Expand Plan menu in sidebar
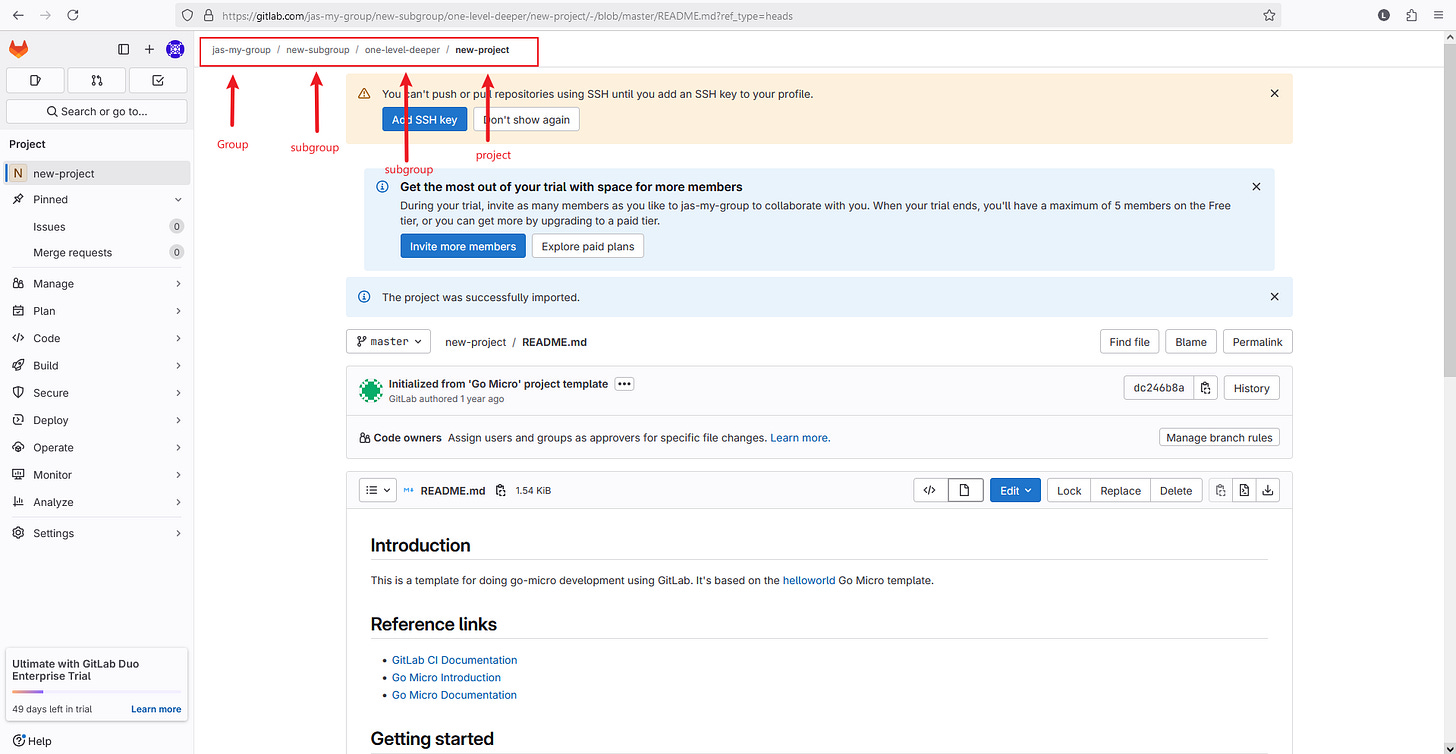The image size is (1456, 754). pyautogui.click(x=97, y=311)
